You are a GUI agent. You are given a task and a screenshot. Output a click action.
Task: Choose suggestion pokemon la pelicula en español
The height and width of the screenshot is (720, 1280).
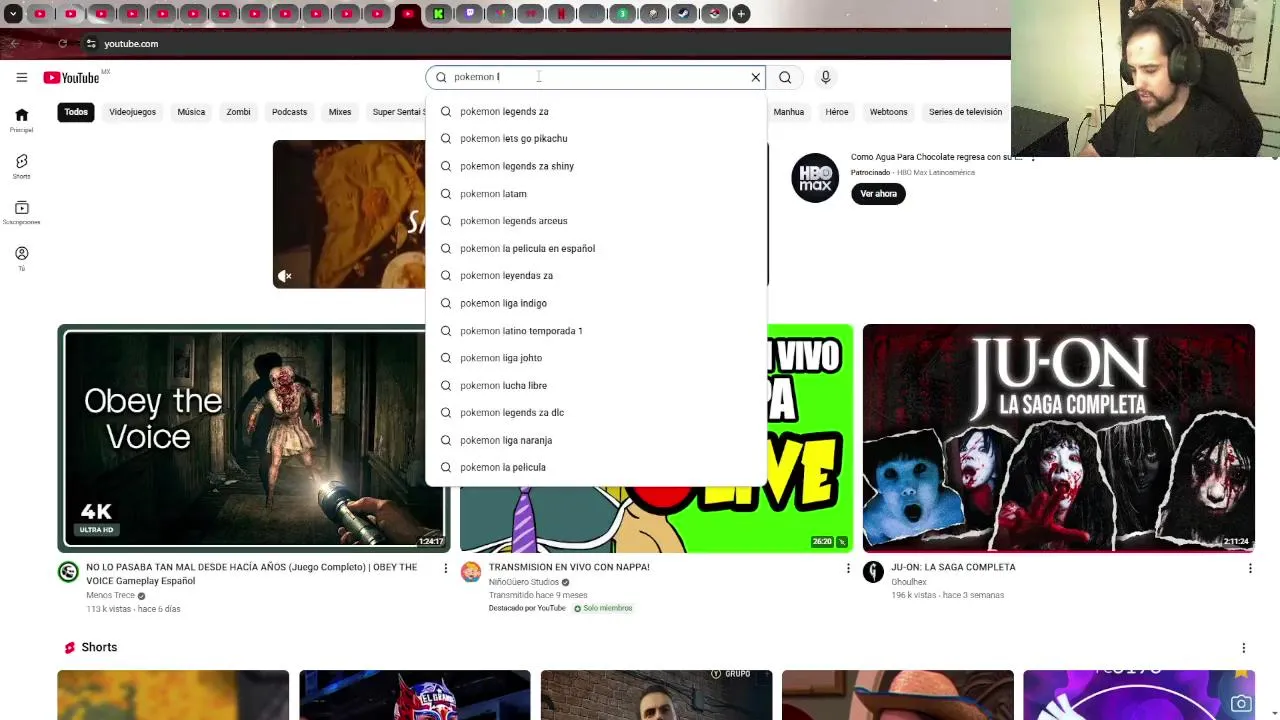pos(596,249)
